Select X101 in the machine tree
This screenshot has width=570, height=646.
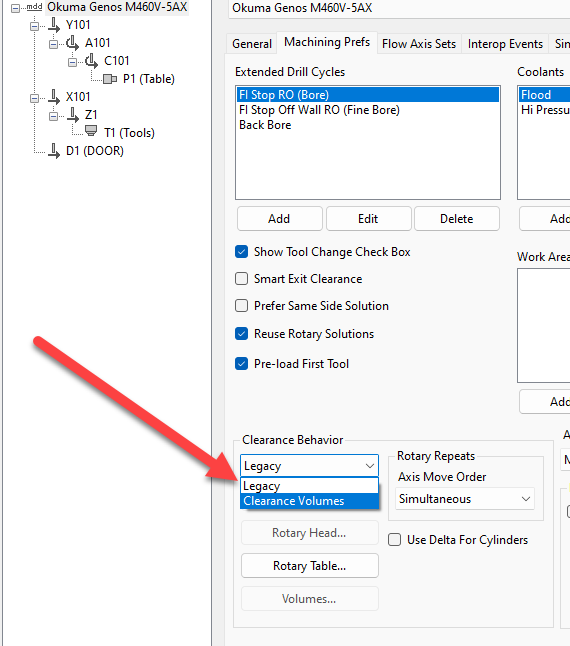[78, 97]
